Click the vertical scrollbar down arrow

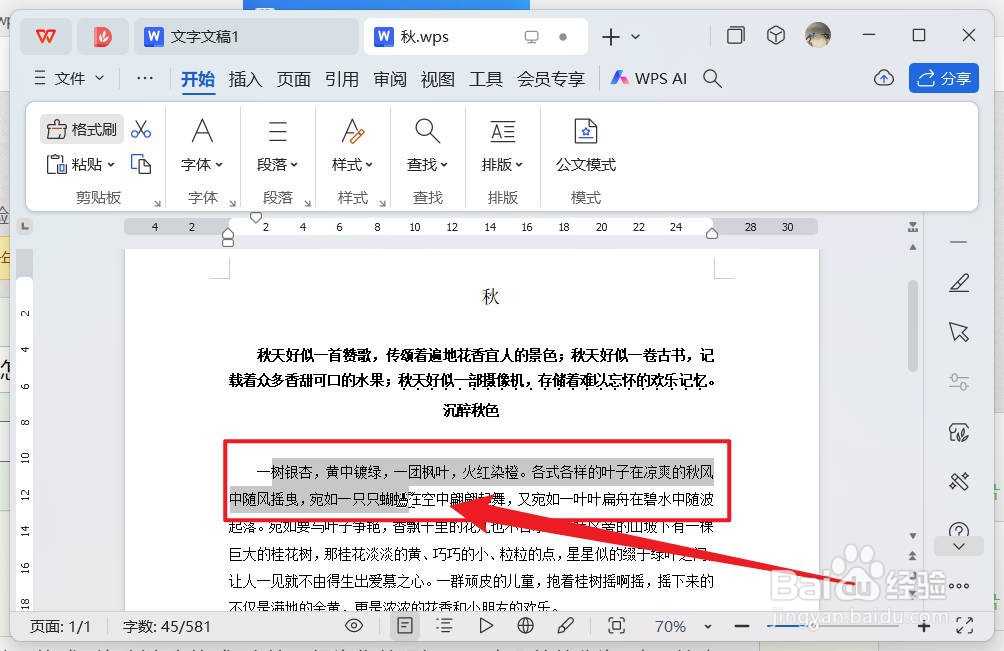[x=913, y=536]
